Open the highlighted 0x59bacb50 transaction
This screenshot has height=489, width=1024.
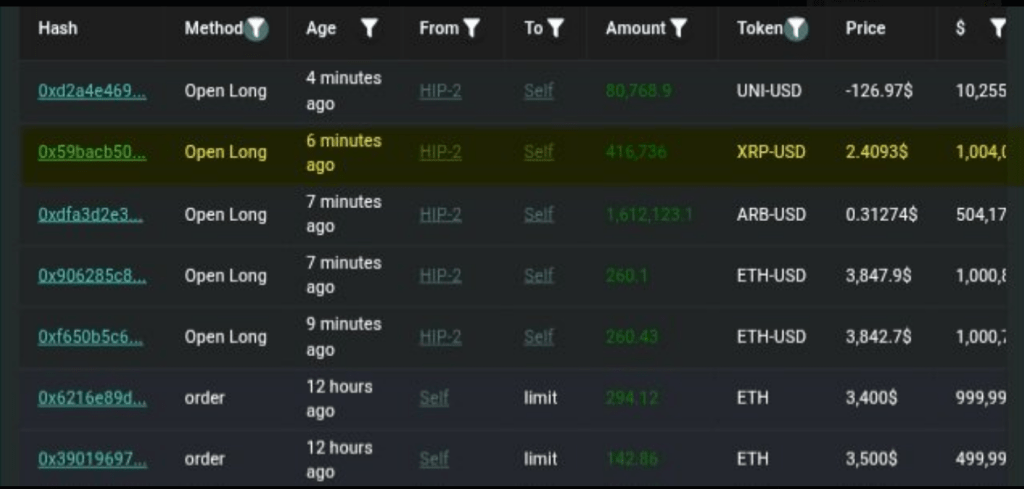point(92,152)
